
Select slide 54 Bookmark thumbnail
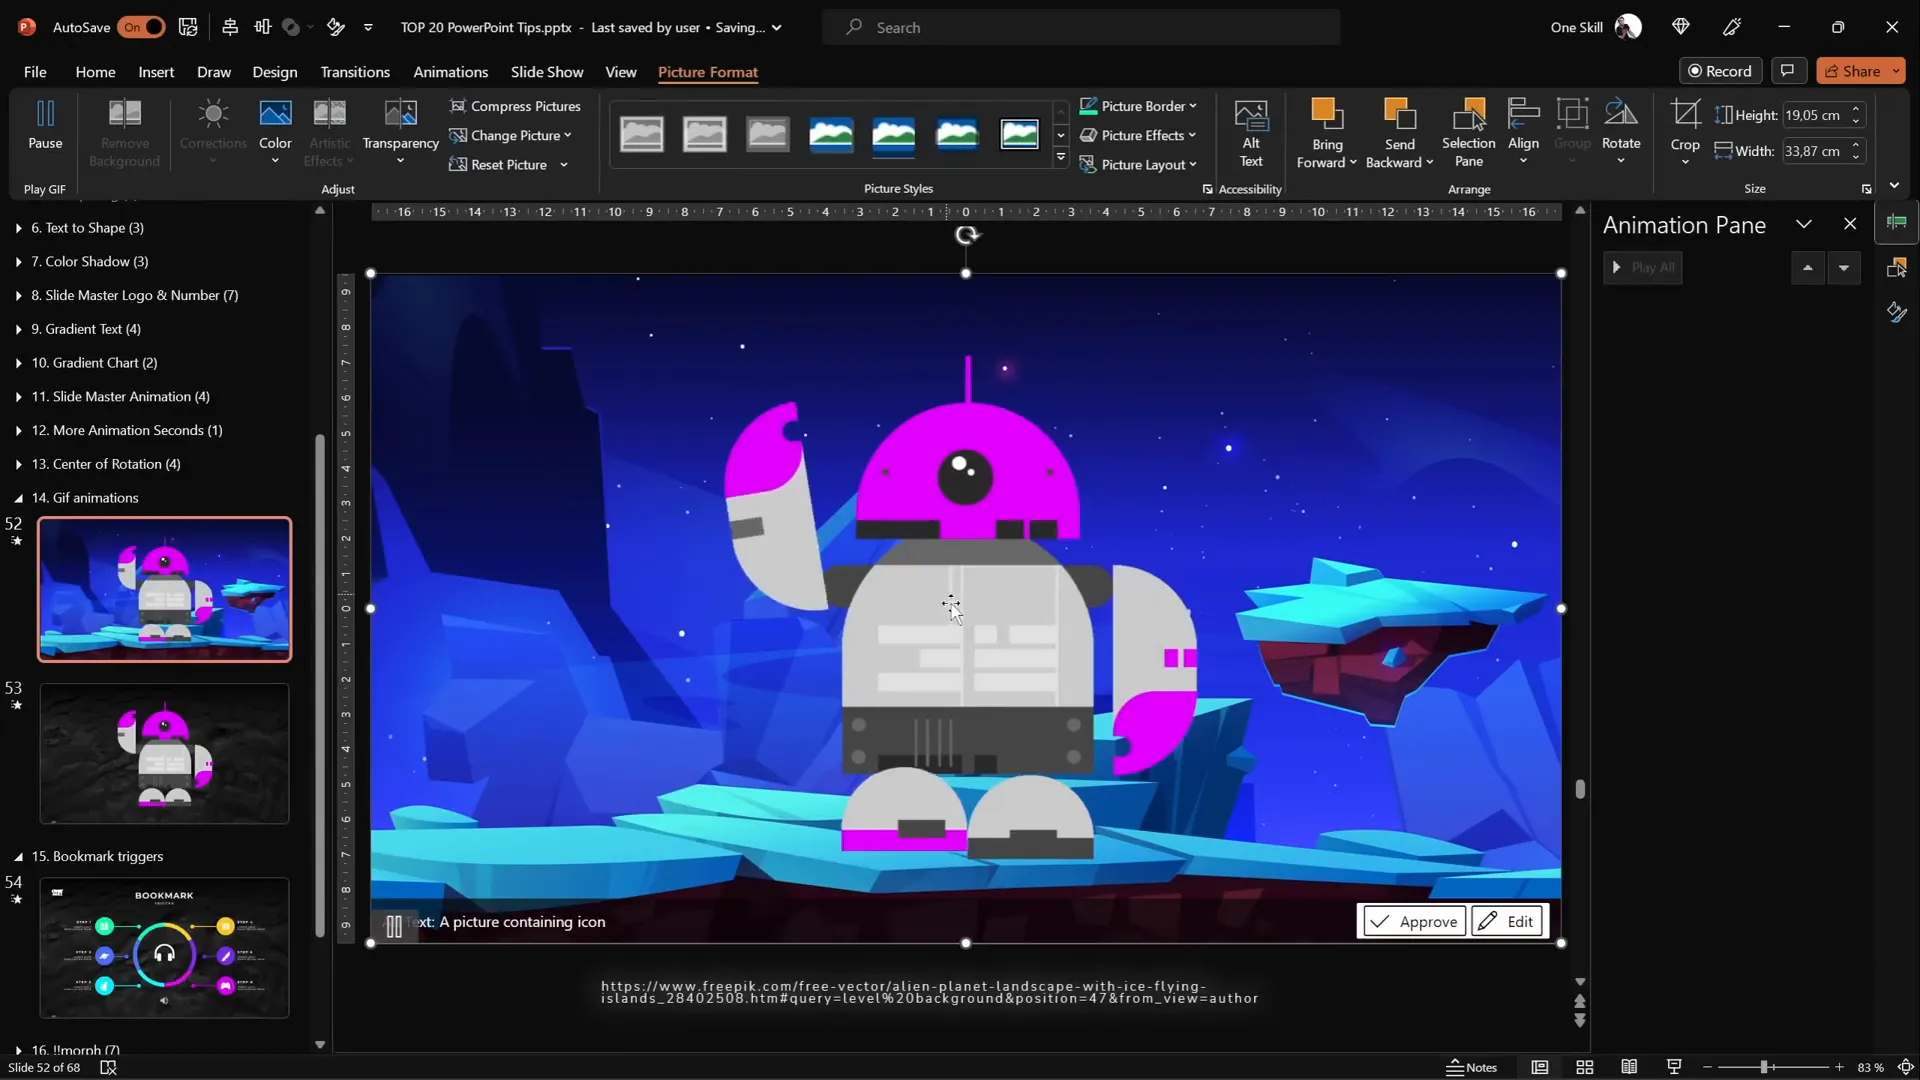click(165, 948)
